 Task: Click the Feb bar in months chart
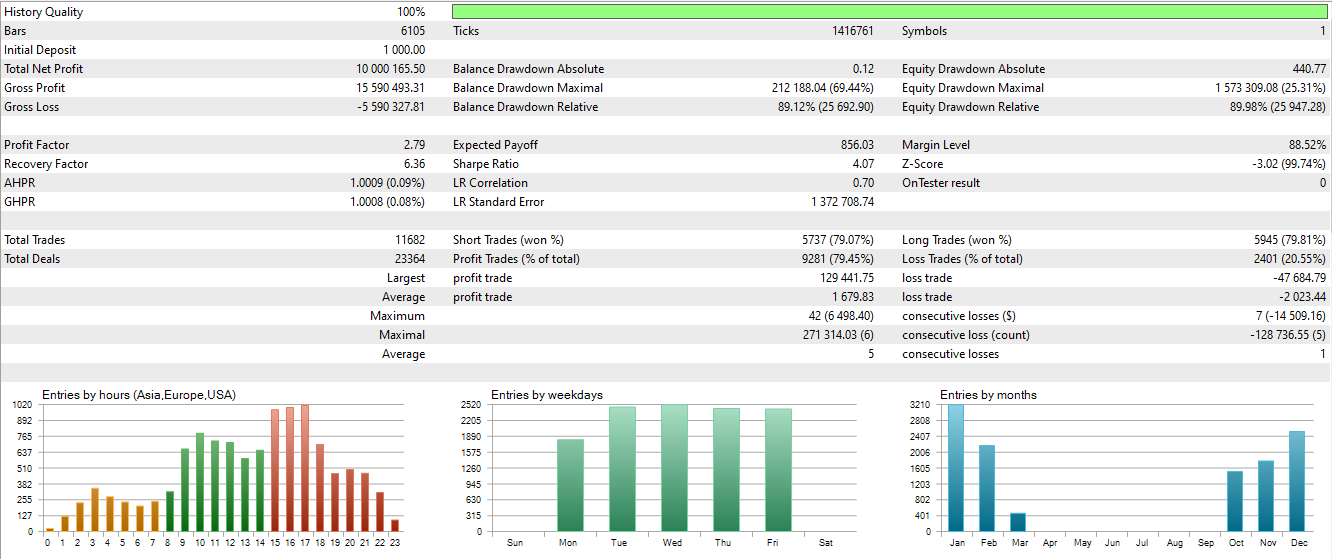point(987,488)
